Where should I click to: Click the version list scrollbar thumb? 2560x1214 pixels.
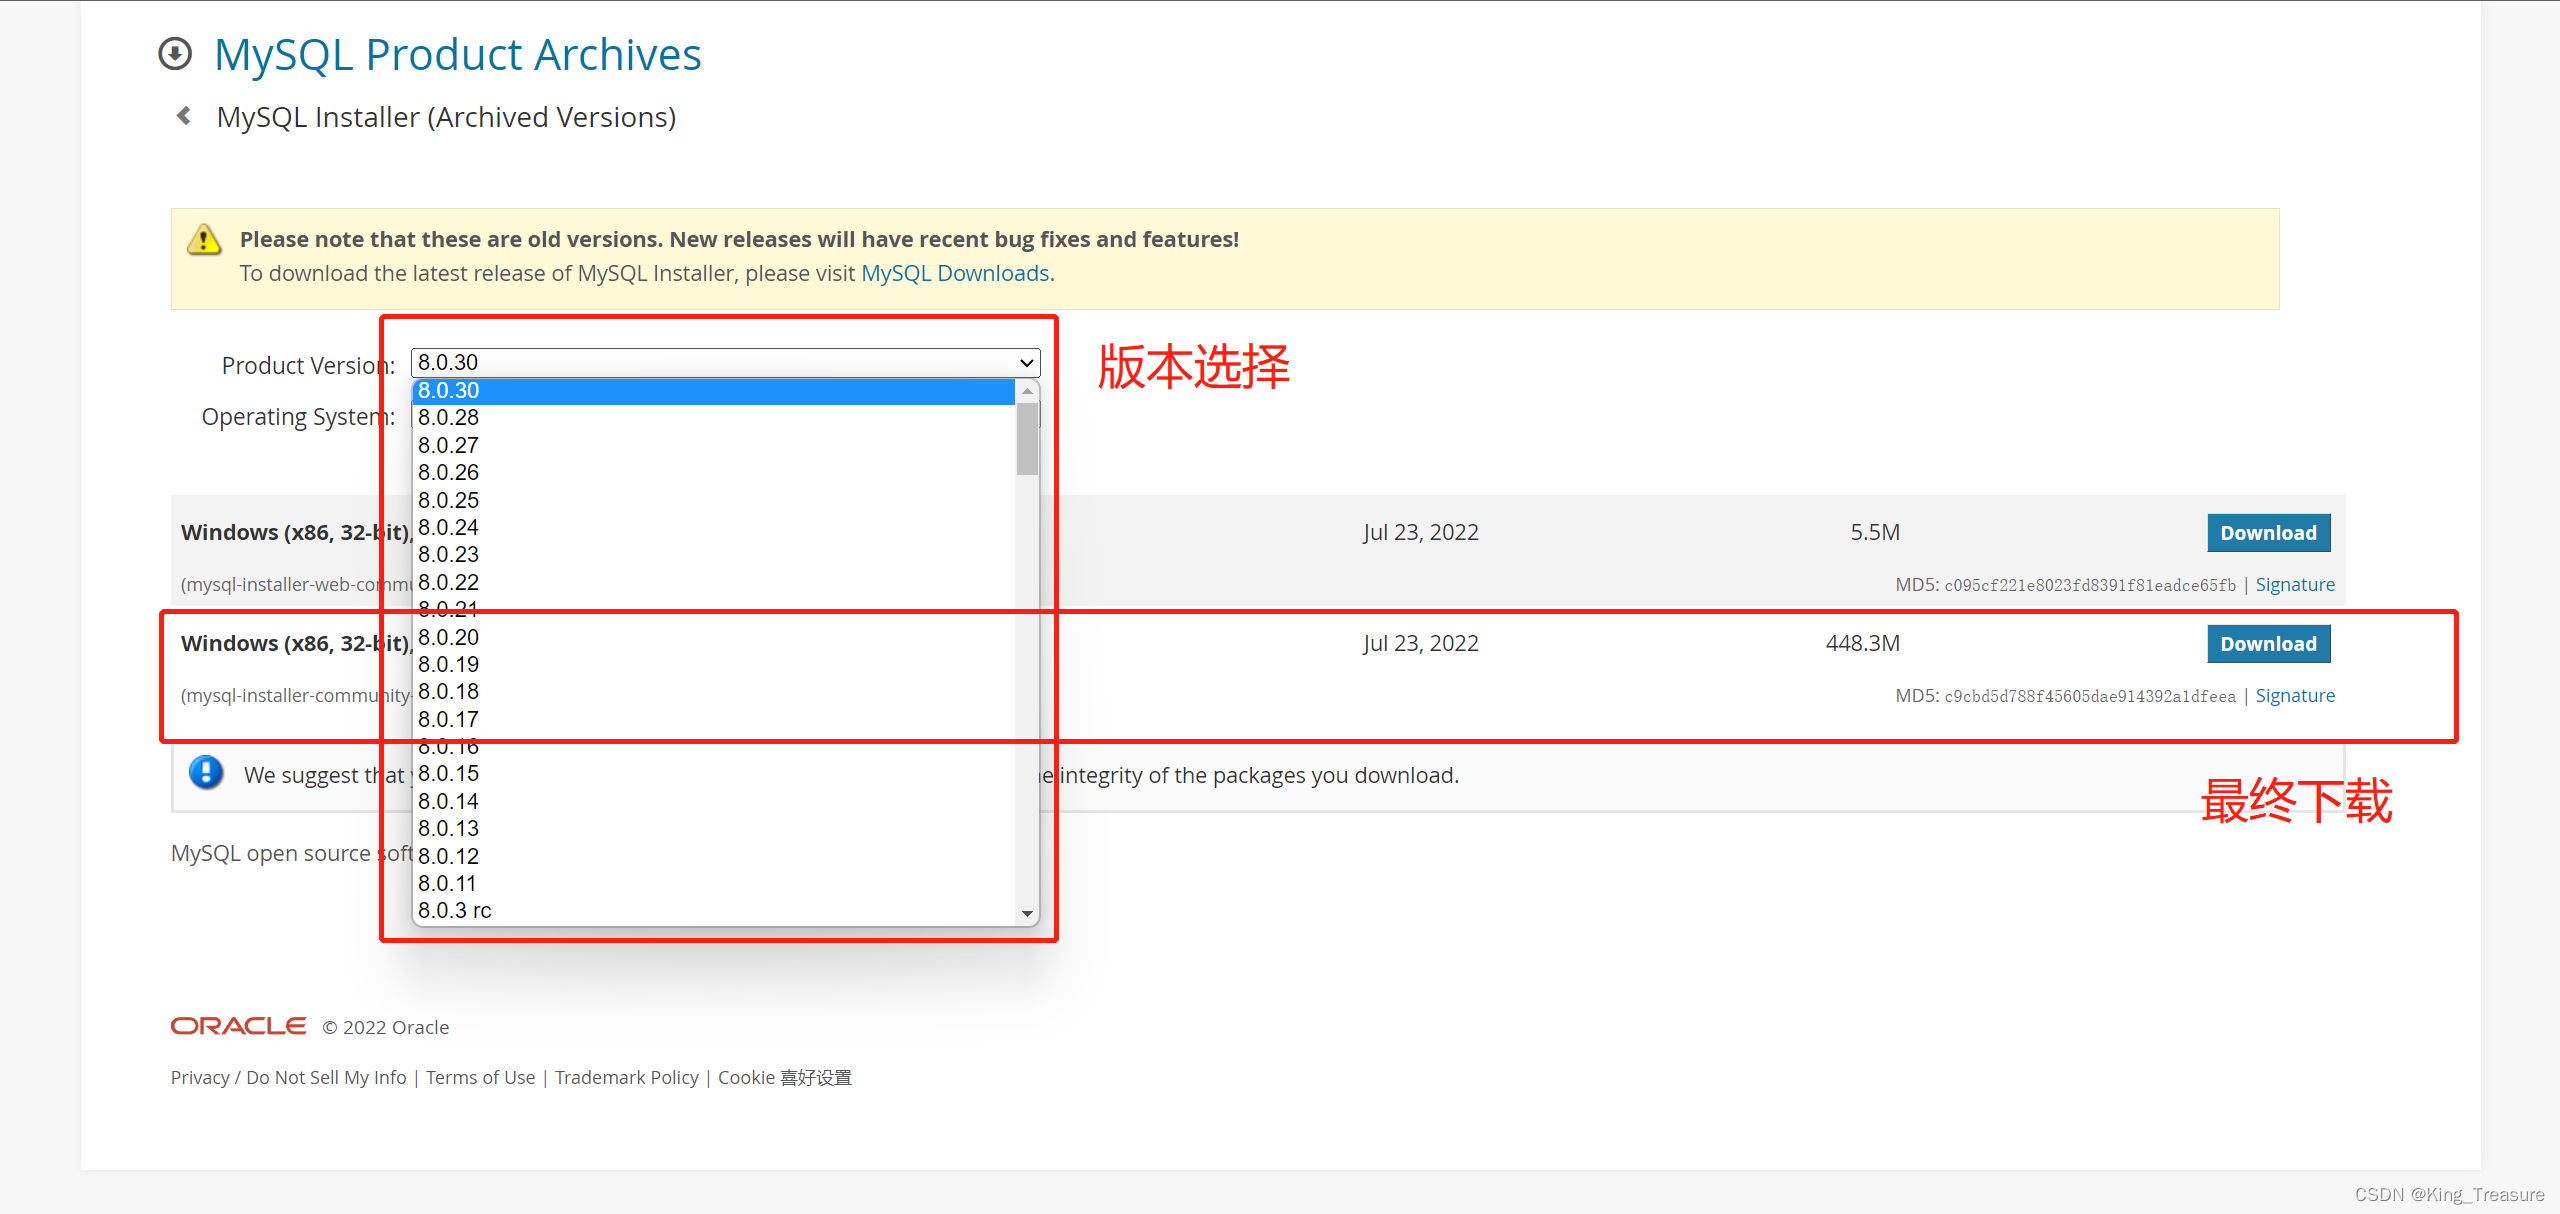pyautogui.click(x=1027, y=440)
